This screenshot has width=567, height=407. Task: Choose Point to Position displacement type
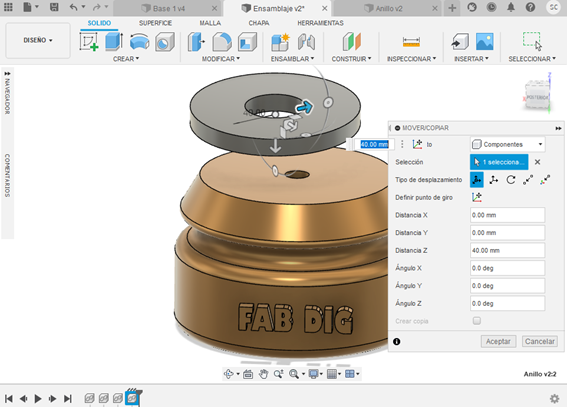tap(545, 180)
